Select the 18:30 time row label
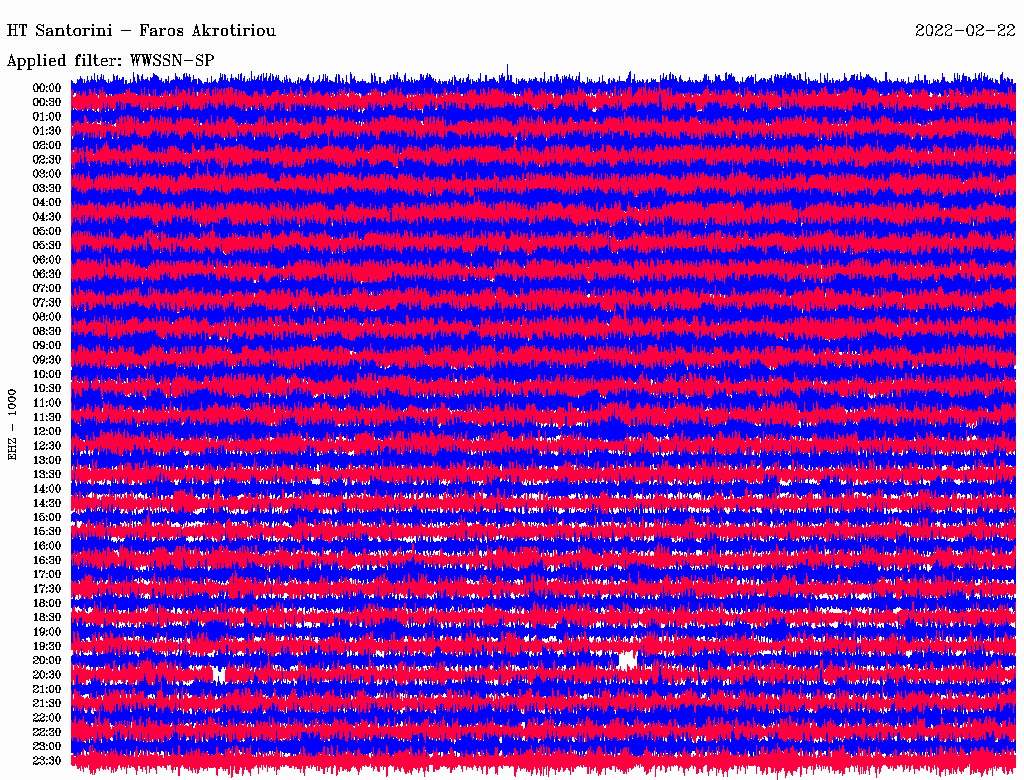The image size is (1024, 780). click(47, 617)
